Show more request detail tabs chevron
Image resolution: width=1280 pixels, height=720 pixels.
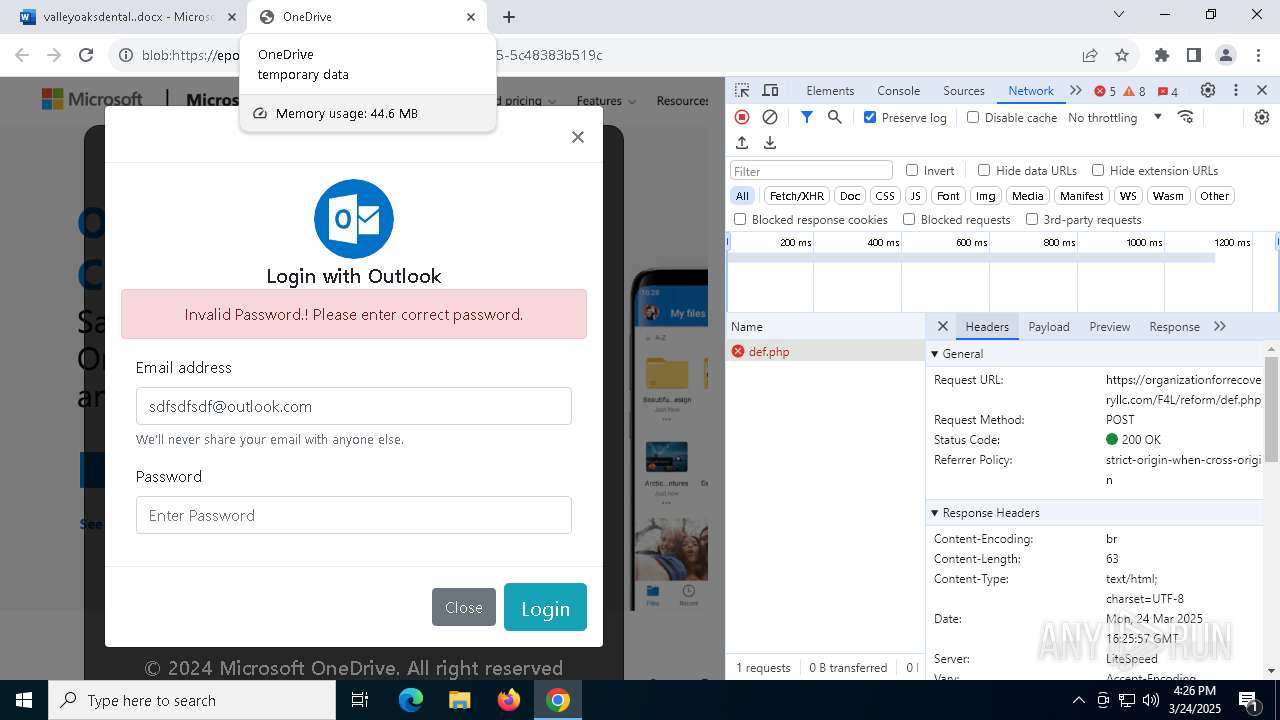1220,326
